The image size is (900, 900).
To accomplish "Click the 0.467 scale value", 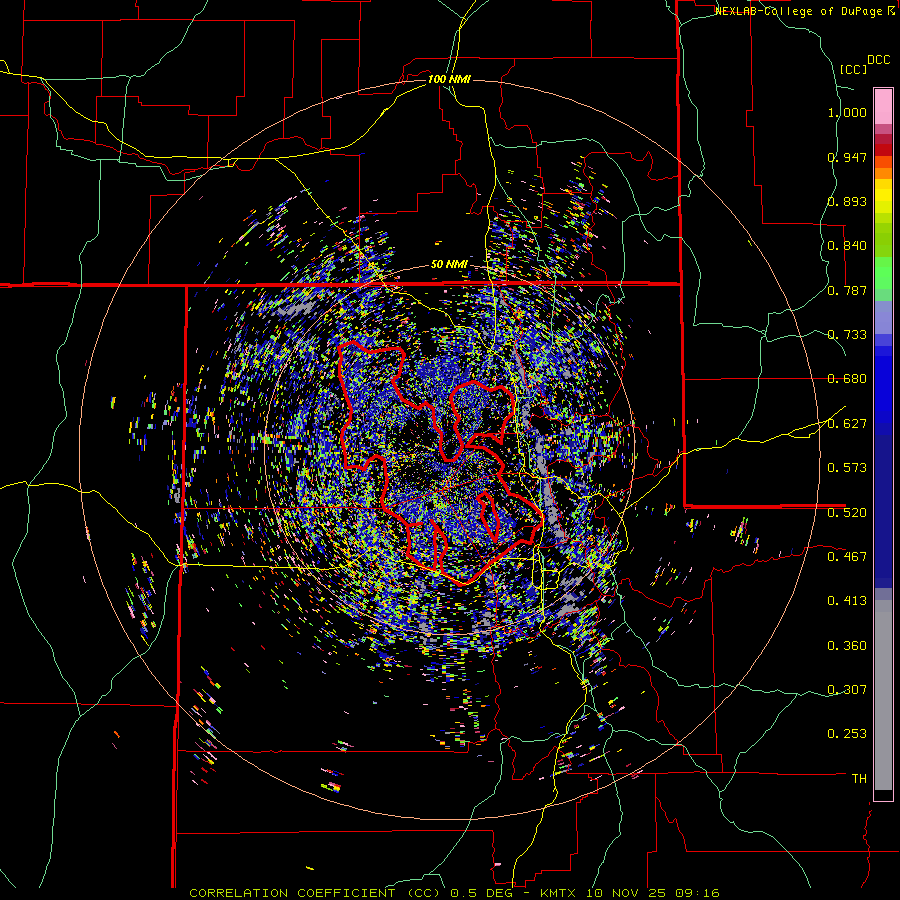I will [847, 557].
